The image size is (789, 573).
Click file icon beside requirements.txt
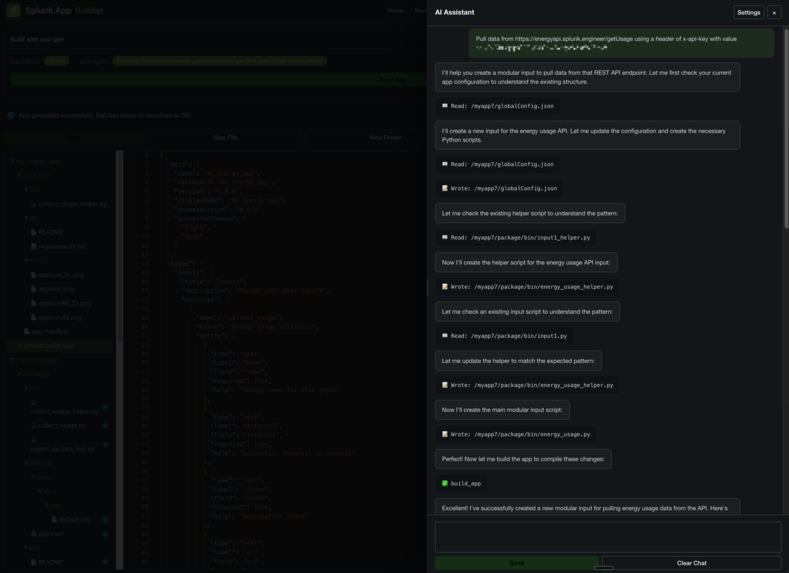(34, 246)
